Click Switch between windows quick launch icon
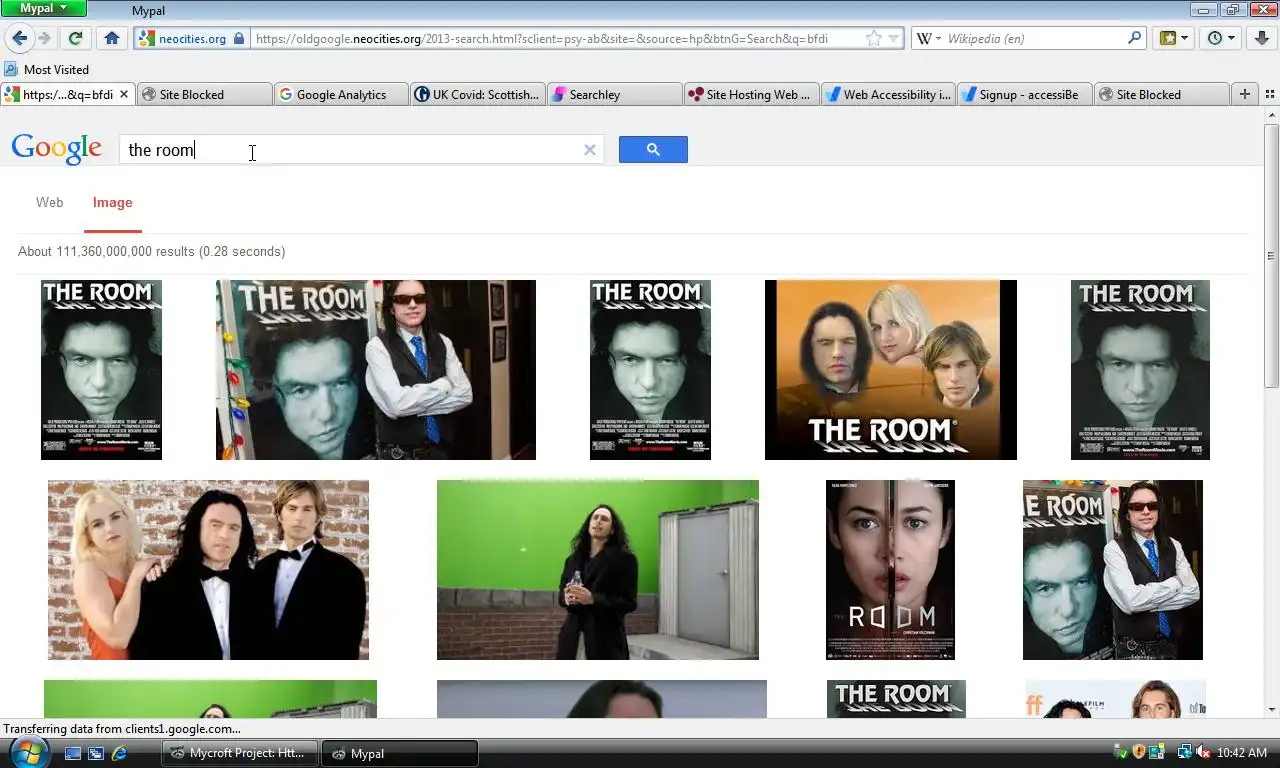This screenshot has height=768, width=1280. (x=96, y=753)
